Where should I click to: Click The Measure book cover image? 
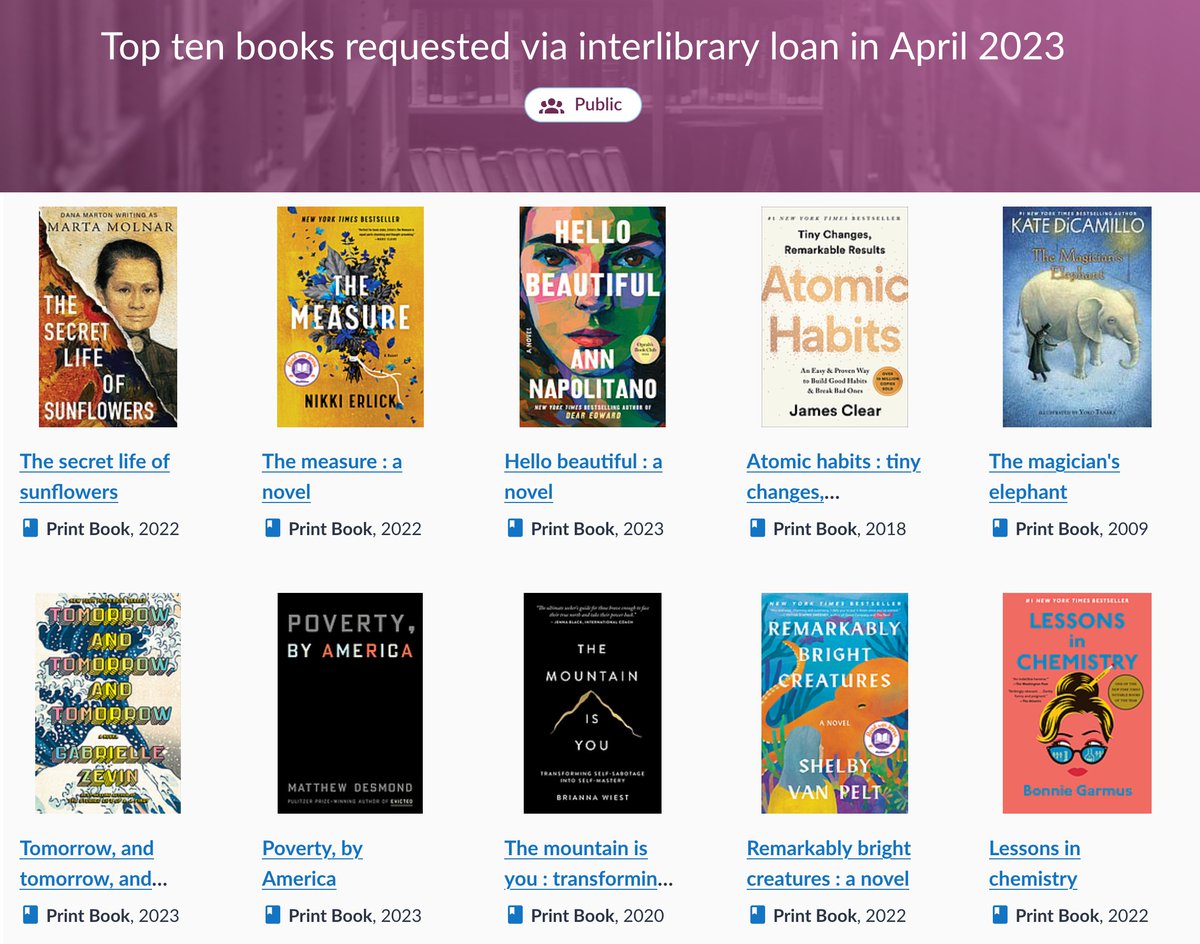click(350, 317)
